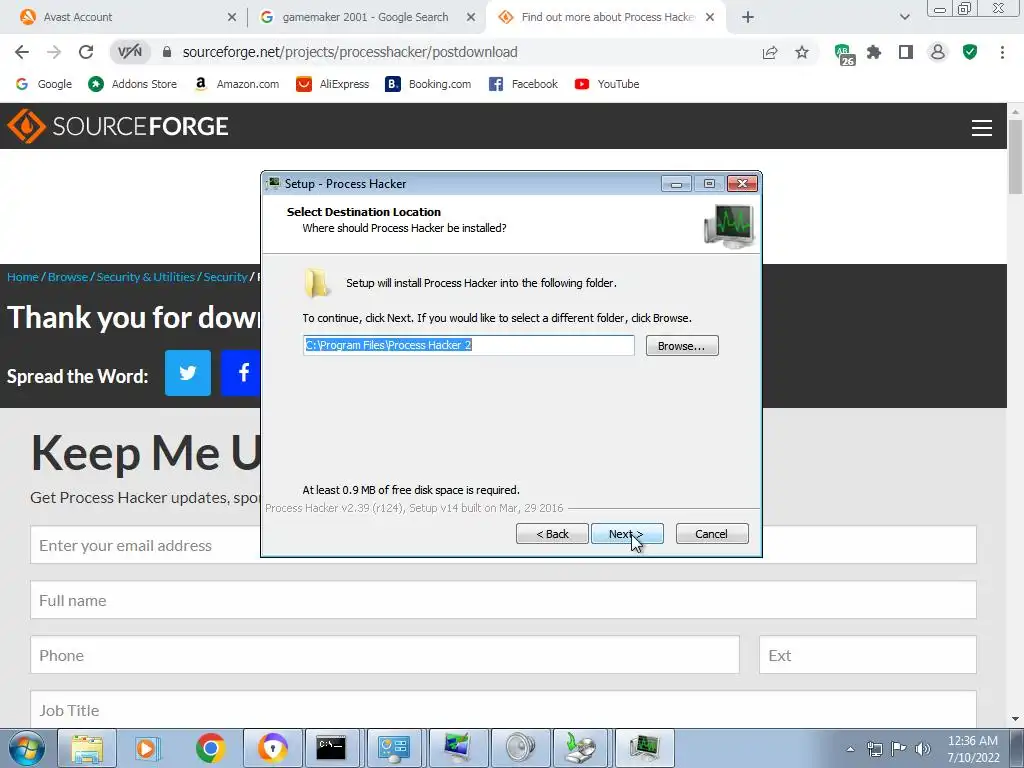
Task: Open the SourceForge hamburger menu
Action: [x=982, y=128]
